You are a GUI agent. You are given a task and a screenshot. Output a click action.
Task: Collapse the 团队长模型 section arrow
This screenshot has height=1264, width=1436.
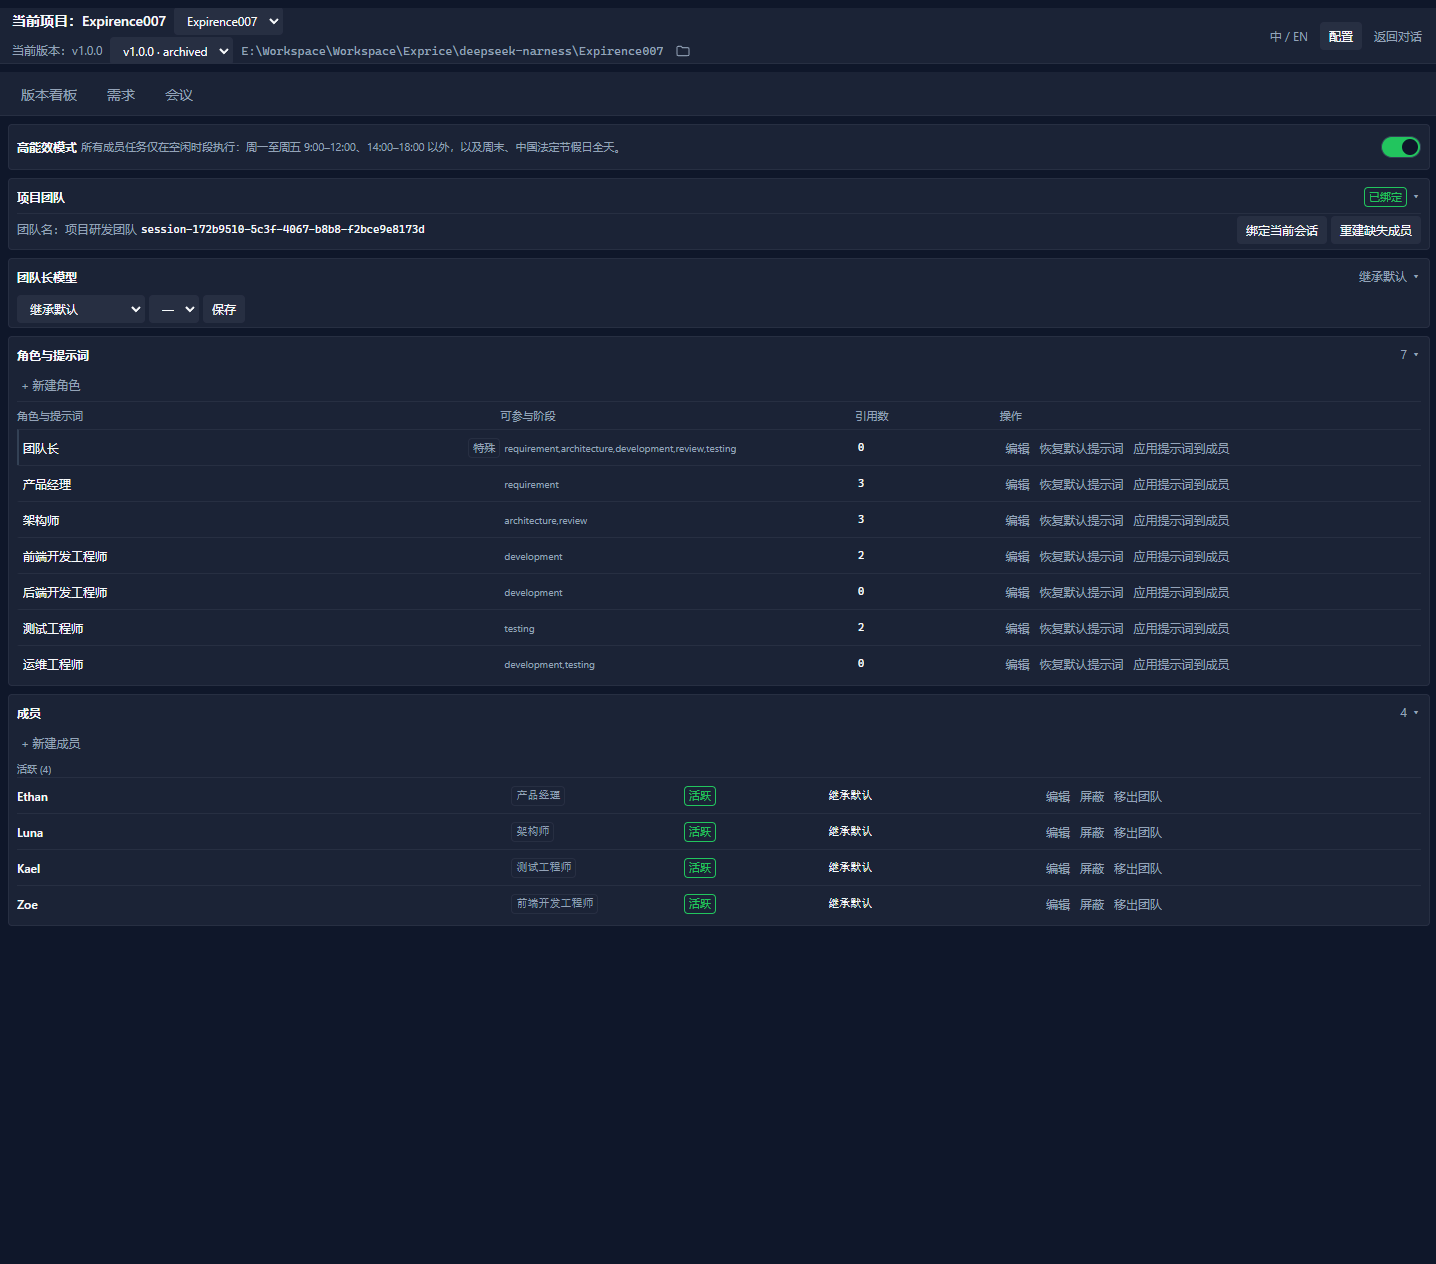coord(1416,277)
